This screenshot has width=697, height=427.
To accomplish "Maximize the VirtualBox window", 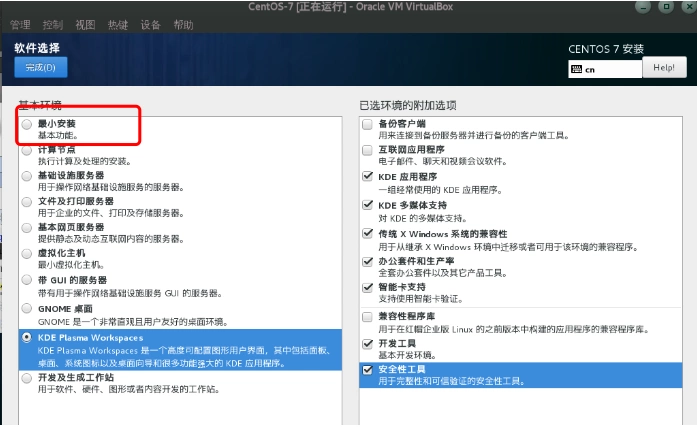I will tap(666, 7).
